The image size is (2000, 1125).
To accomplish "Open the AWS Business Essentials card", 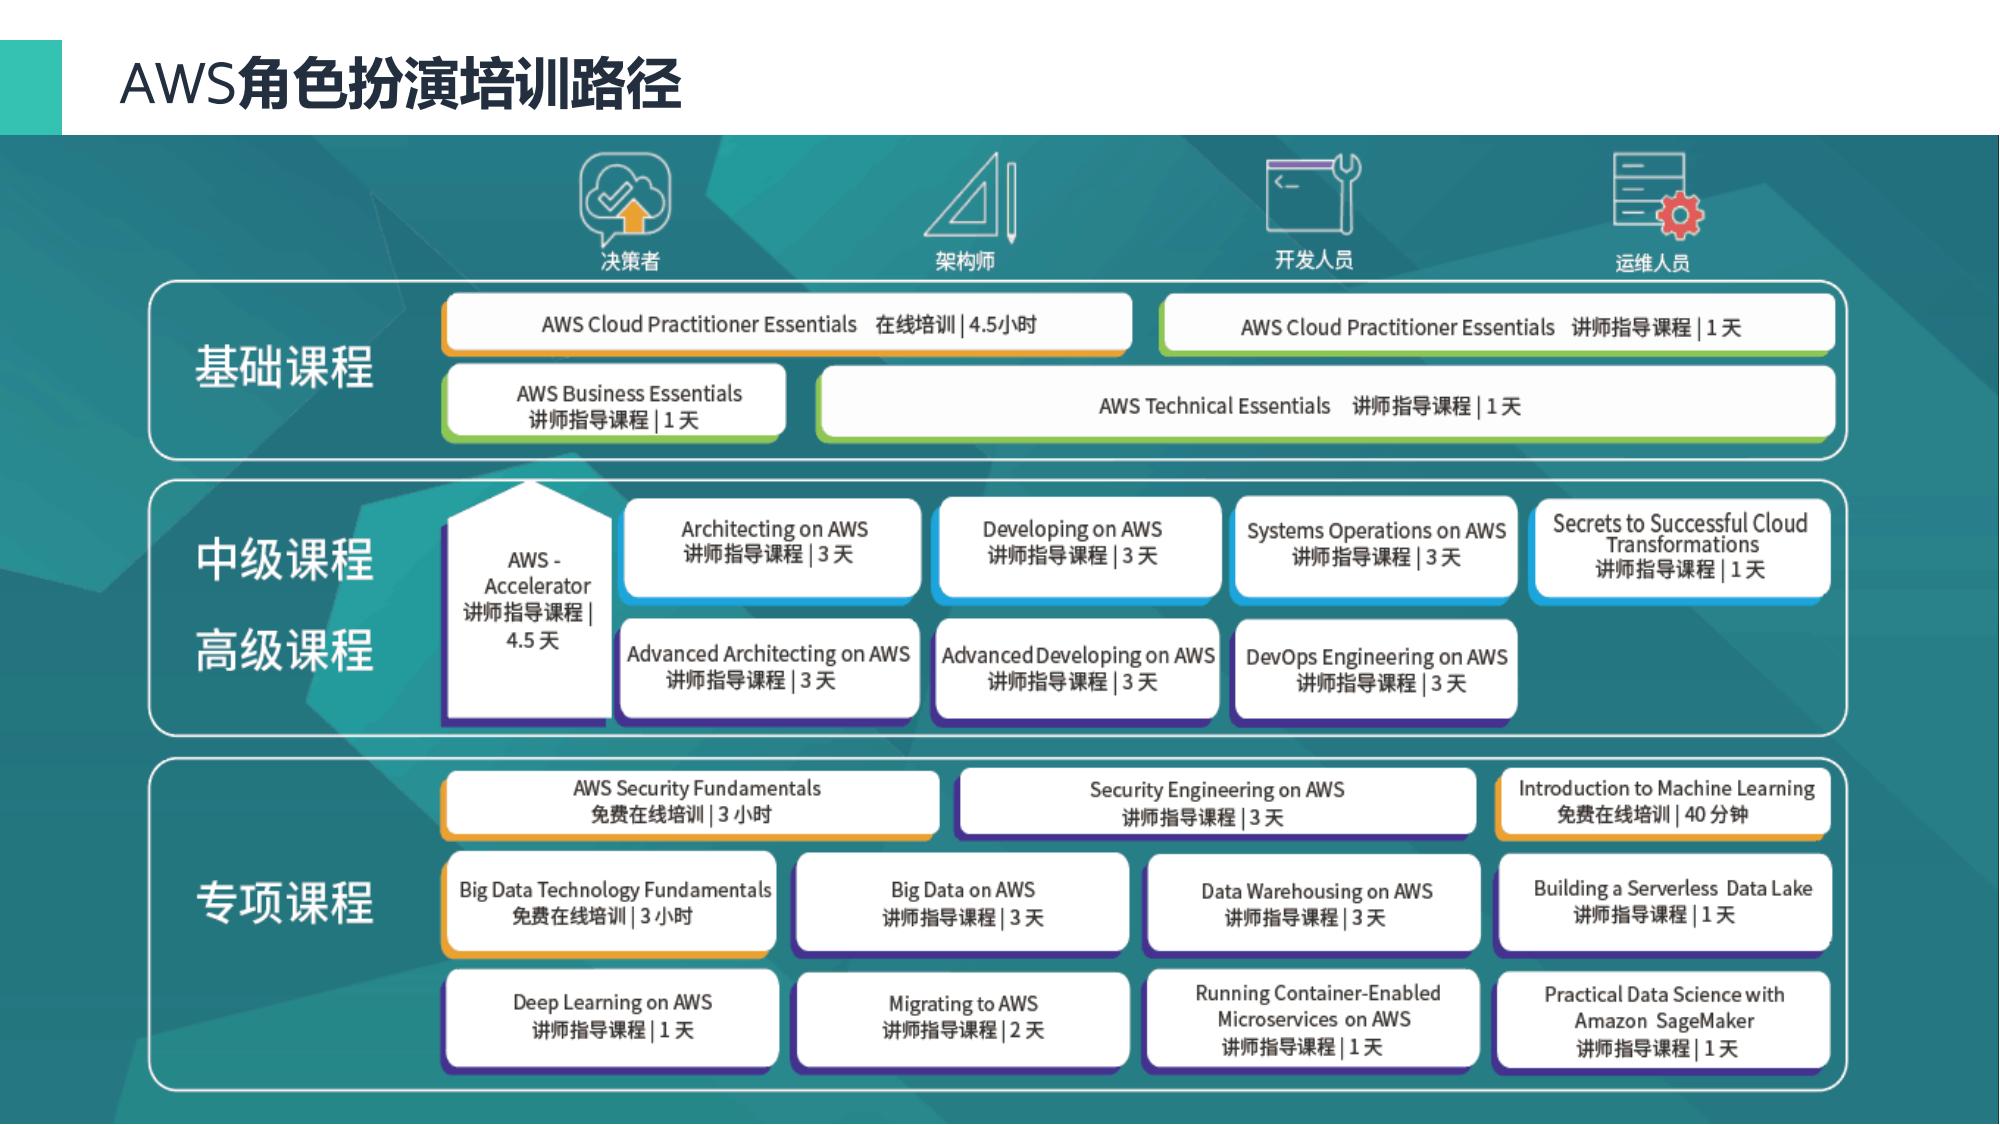I will pos(614,403).
